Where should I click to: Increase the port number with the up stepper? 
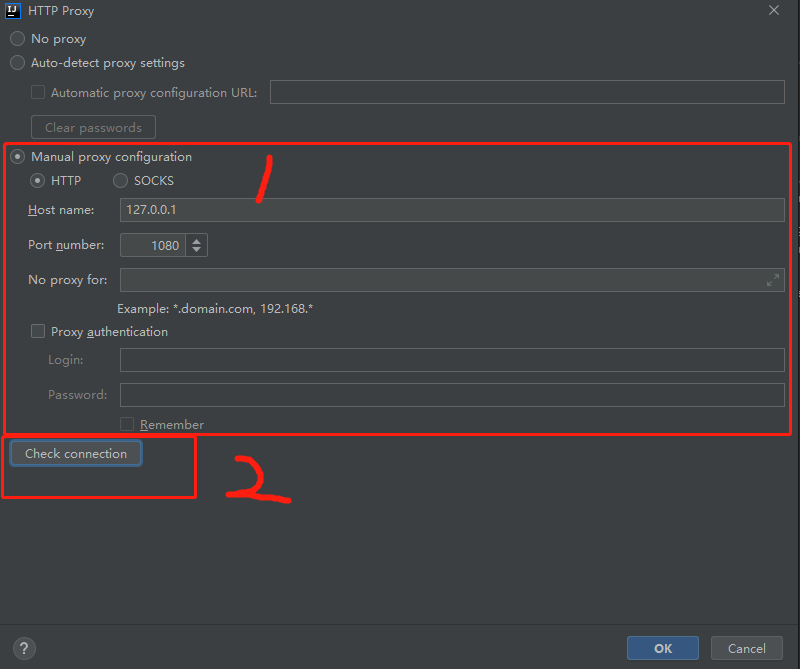[198, 239]
